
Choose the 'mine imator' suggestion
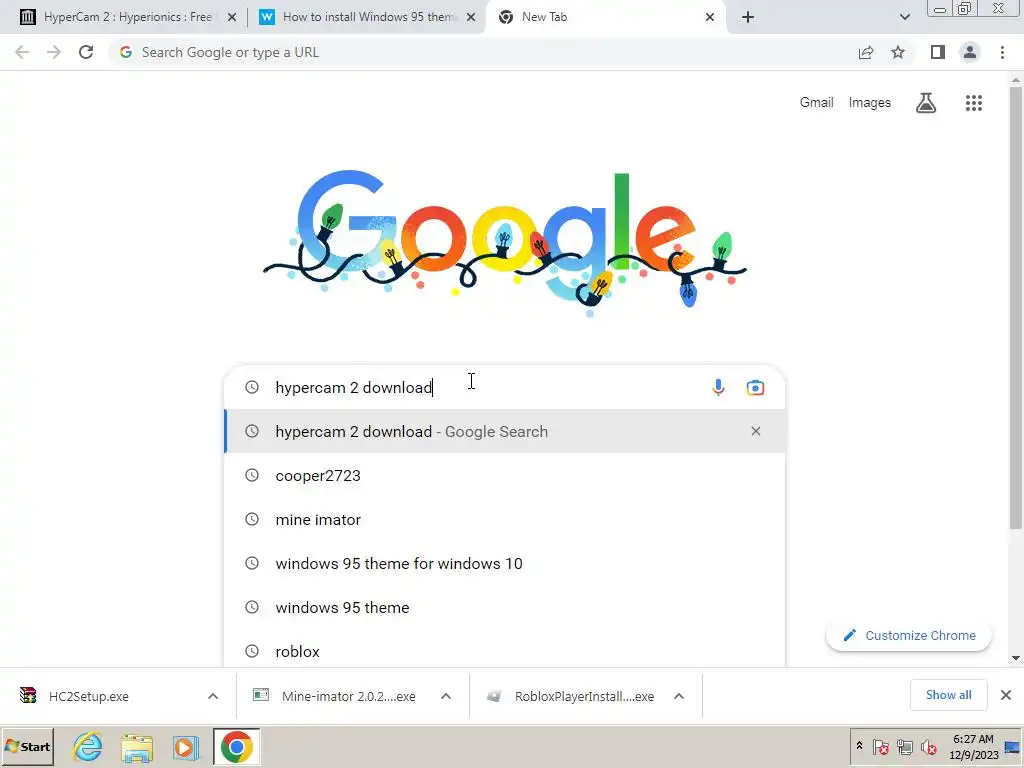504,519
